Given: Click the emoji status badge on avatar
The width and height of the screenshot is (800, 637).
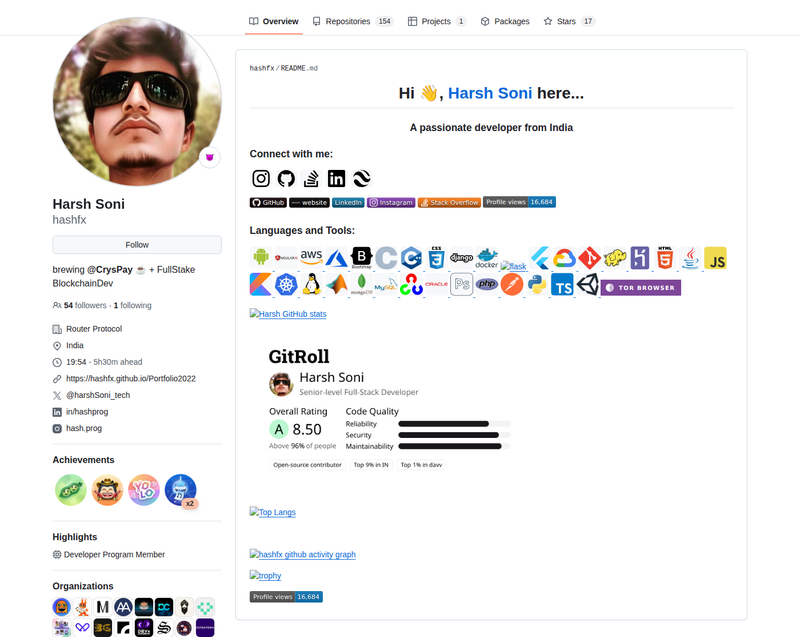Looking at the screenshot, I should pyautogui.click(x=210, y=157).
